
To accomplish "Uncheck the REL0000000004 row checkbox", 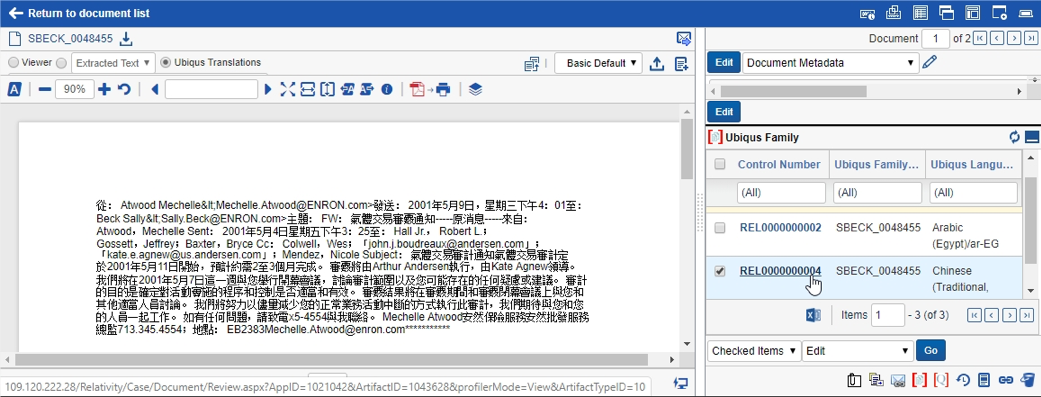I will pos(720,271).
